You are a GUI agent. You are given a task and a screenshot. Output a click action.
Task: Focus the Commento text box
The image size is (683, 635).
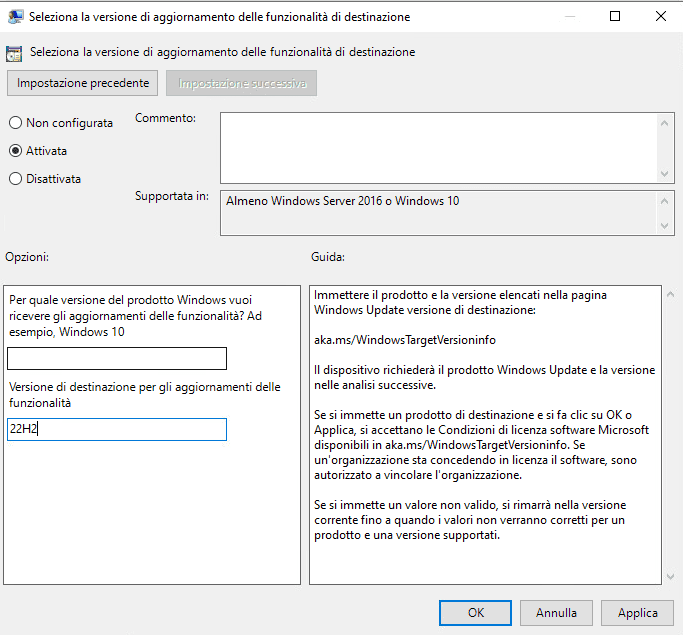(x=438, y=146)
